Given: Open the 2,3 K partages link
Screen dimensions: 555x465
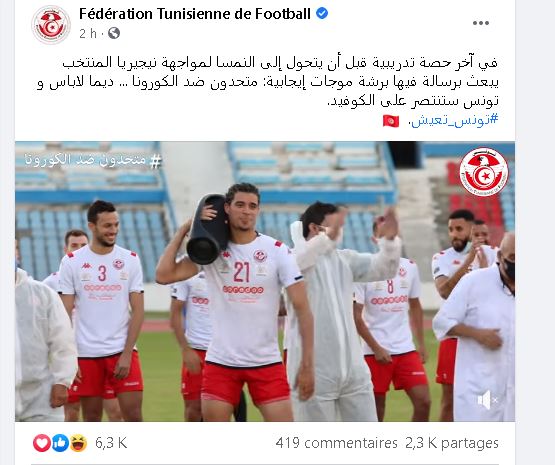Looking at the screenshot, I should (452, 443).
